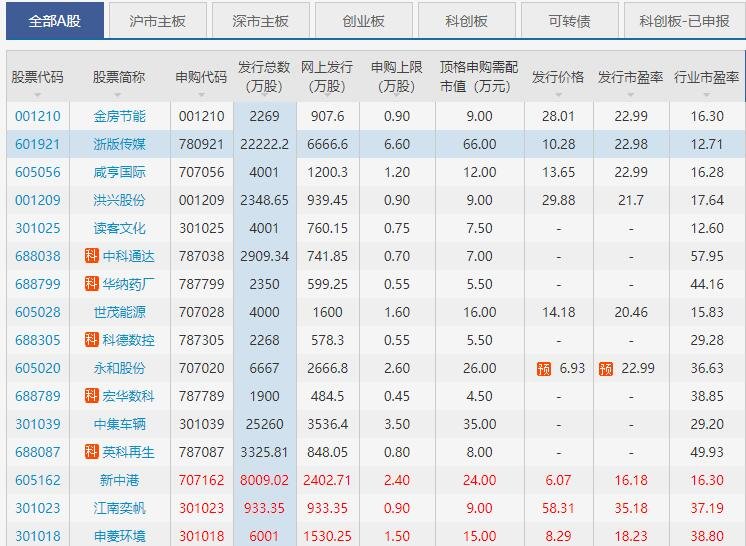Open the 中科通达 stock name link
Image resolution: width=746 pixels, height=546 pixels.
(128, 256)
